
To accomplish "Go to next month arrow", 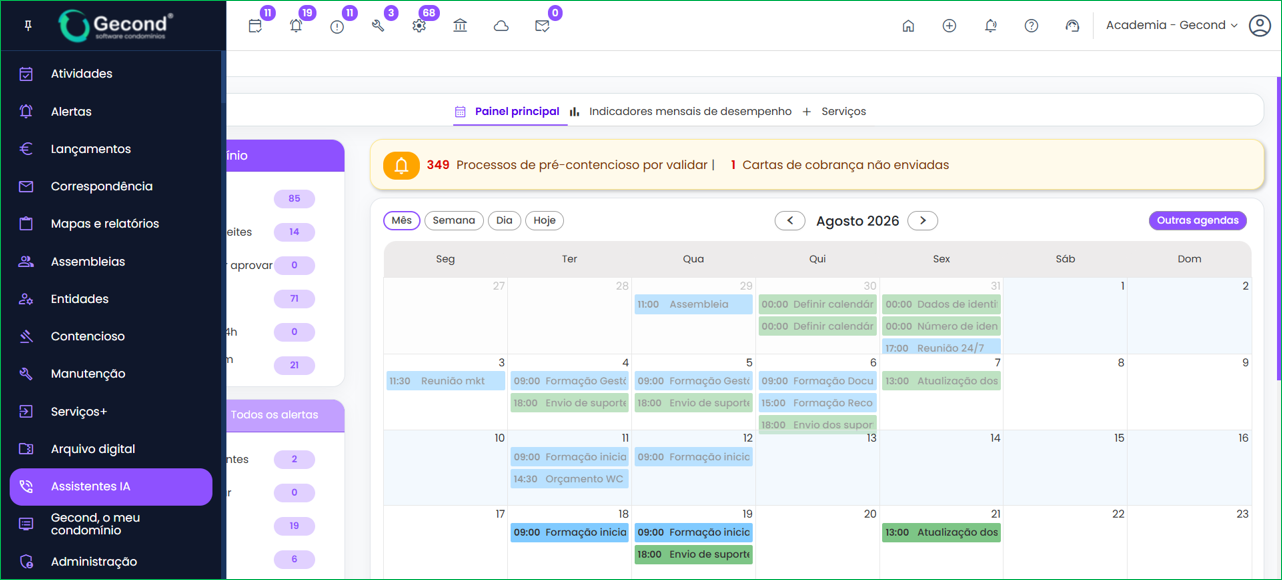I will click(x=923, y=221).
